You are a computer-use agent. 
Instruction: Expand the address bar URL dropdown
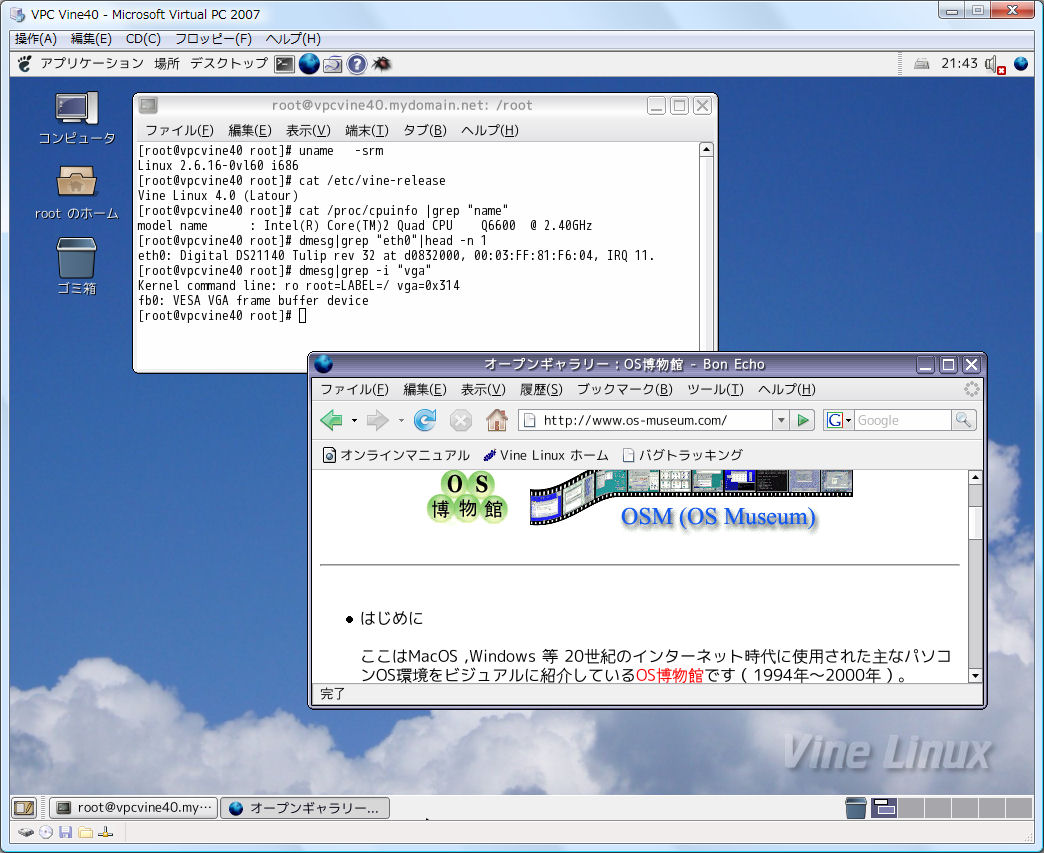pos(781,420)
